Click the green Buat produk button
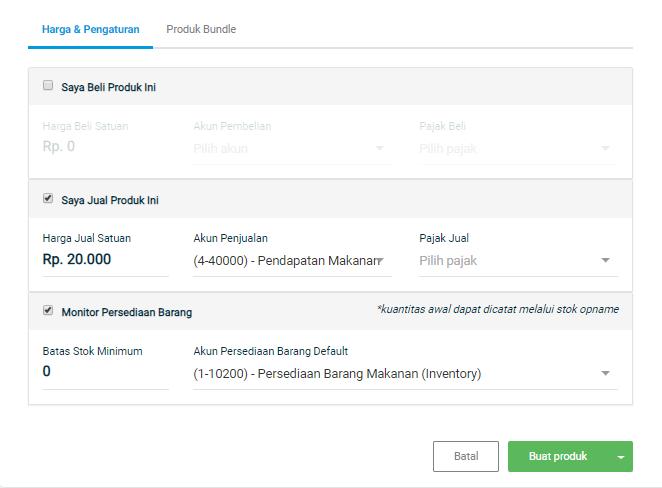Screen dimensions: 662x488 (x=558, y=456)
